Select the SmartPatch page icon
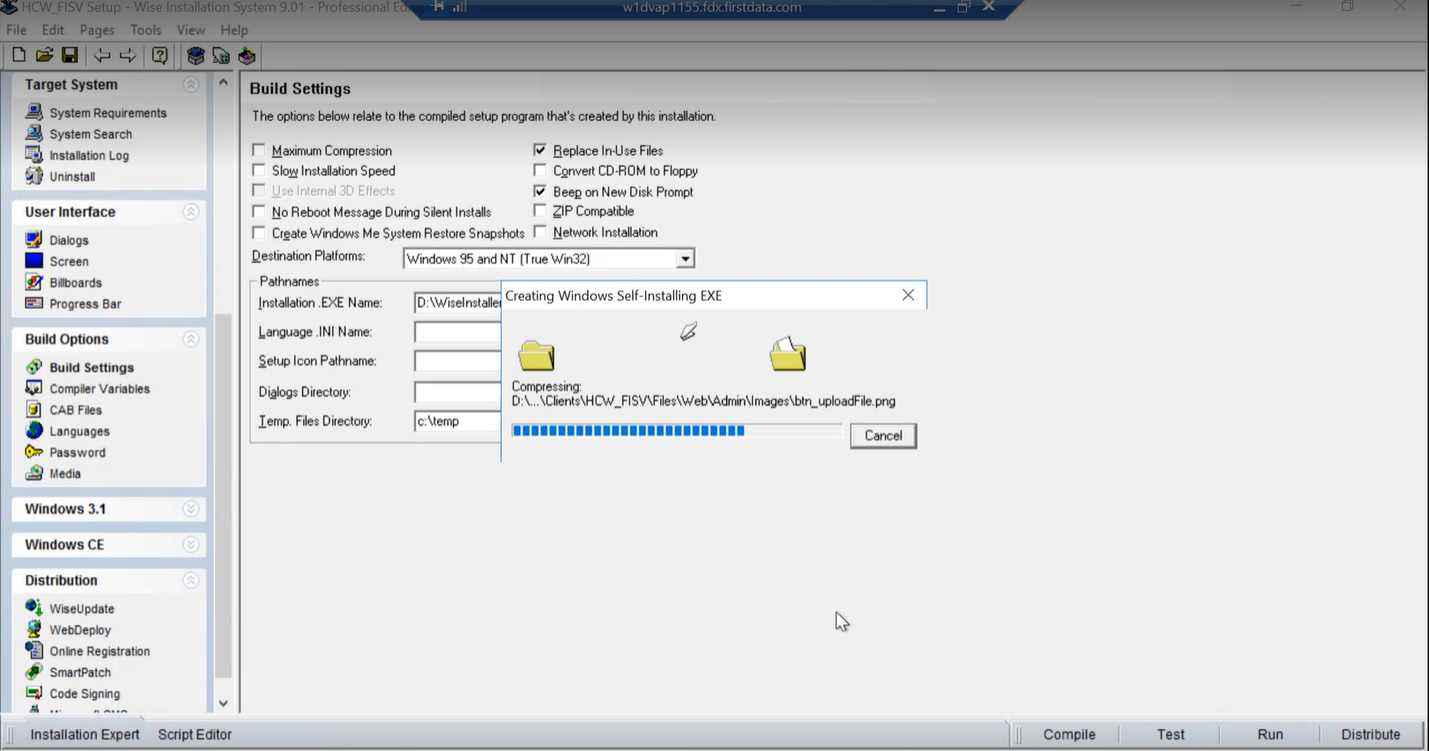The height and width of the screenshot is (751, 1429). pos(34,672)
